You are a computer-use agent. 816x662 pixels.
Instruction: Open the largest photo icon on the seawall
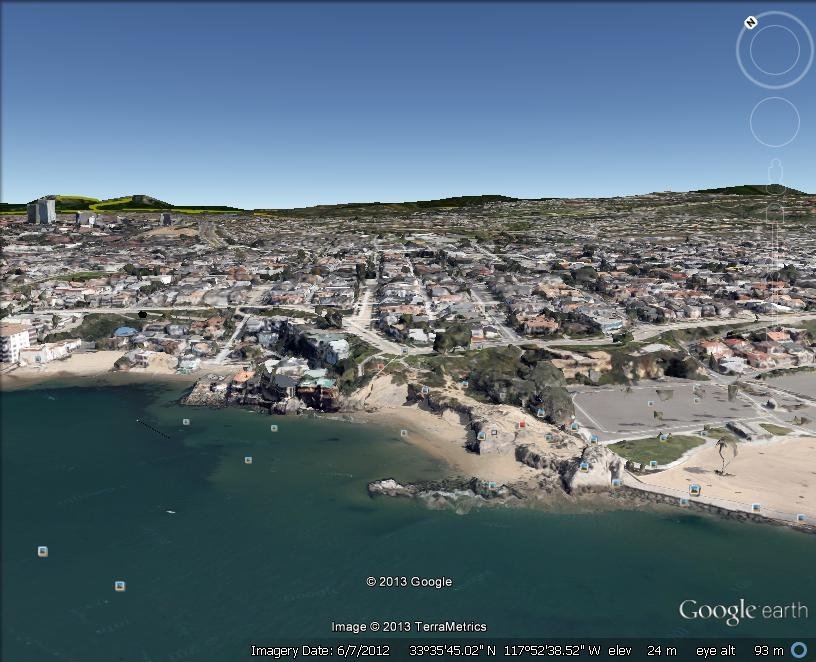[x=695, y=490]
